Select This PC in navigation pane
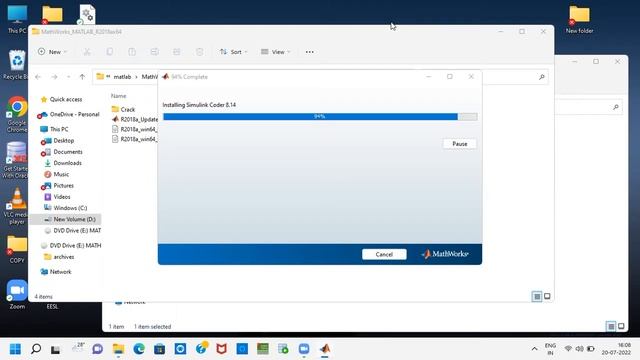 click(x=59, y=129)
